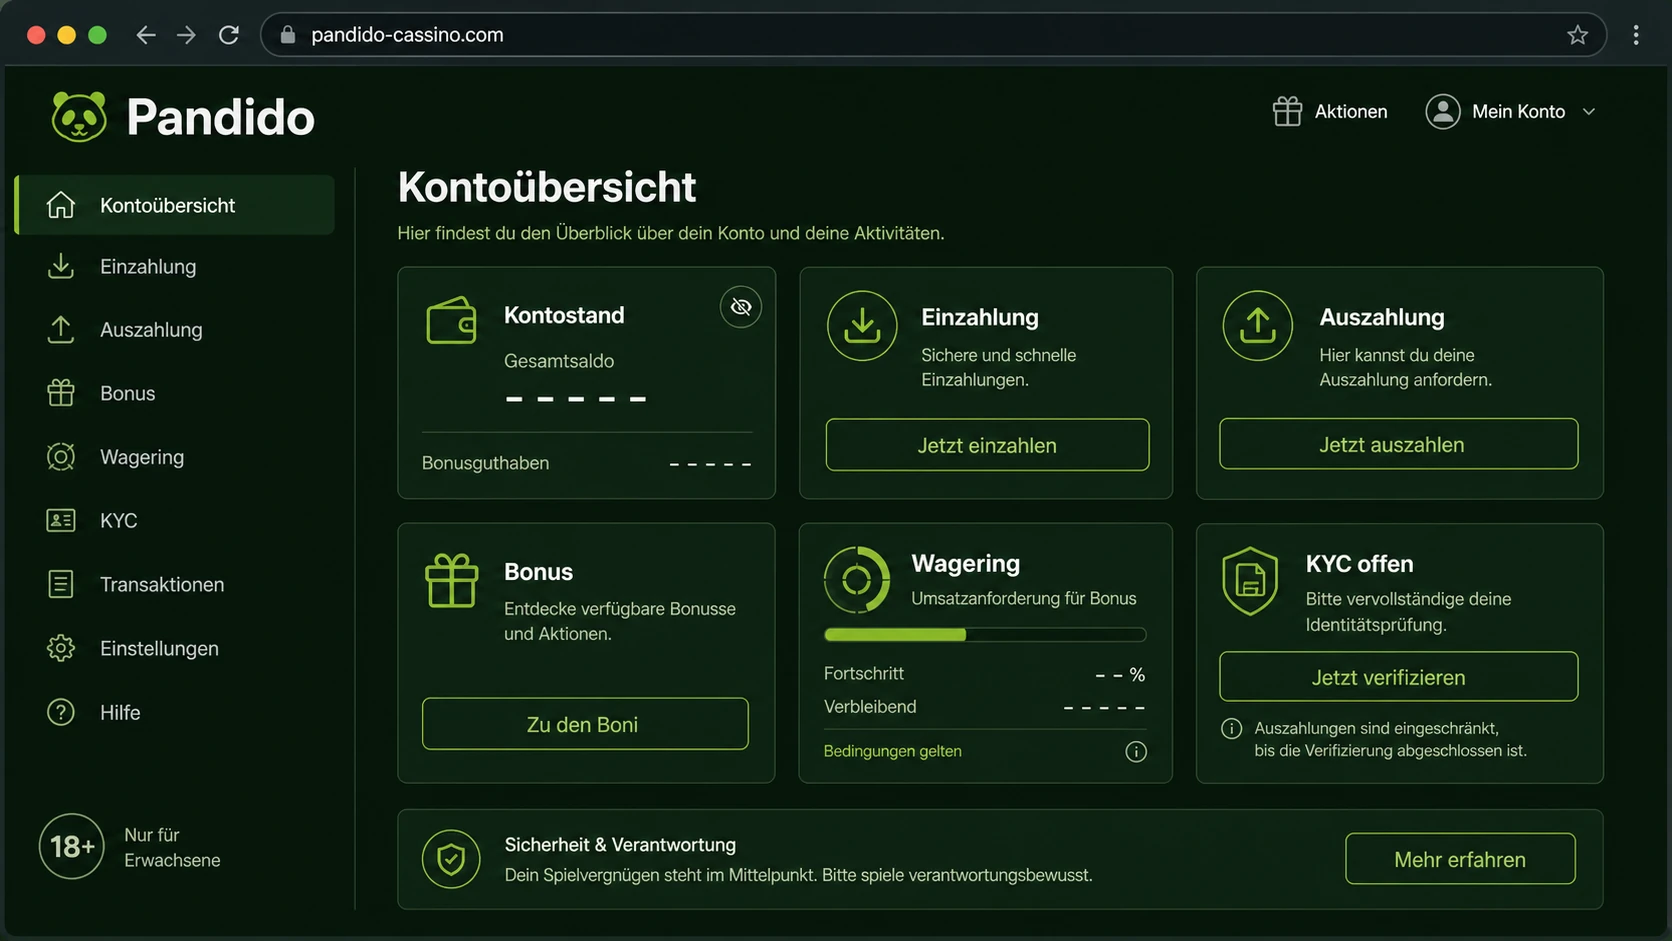Viewport: 1672px width, 941px height.
Task: Click the Wagering chip icon in sidebar
Action: click(61, 457)
